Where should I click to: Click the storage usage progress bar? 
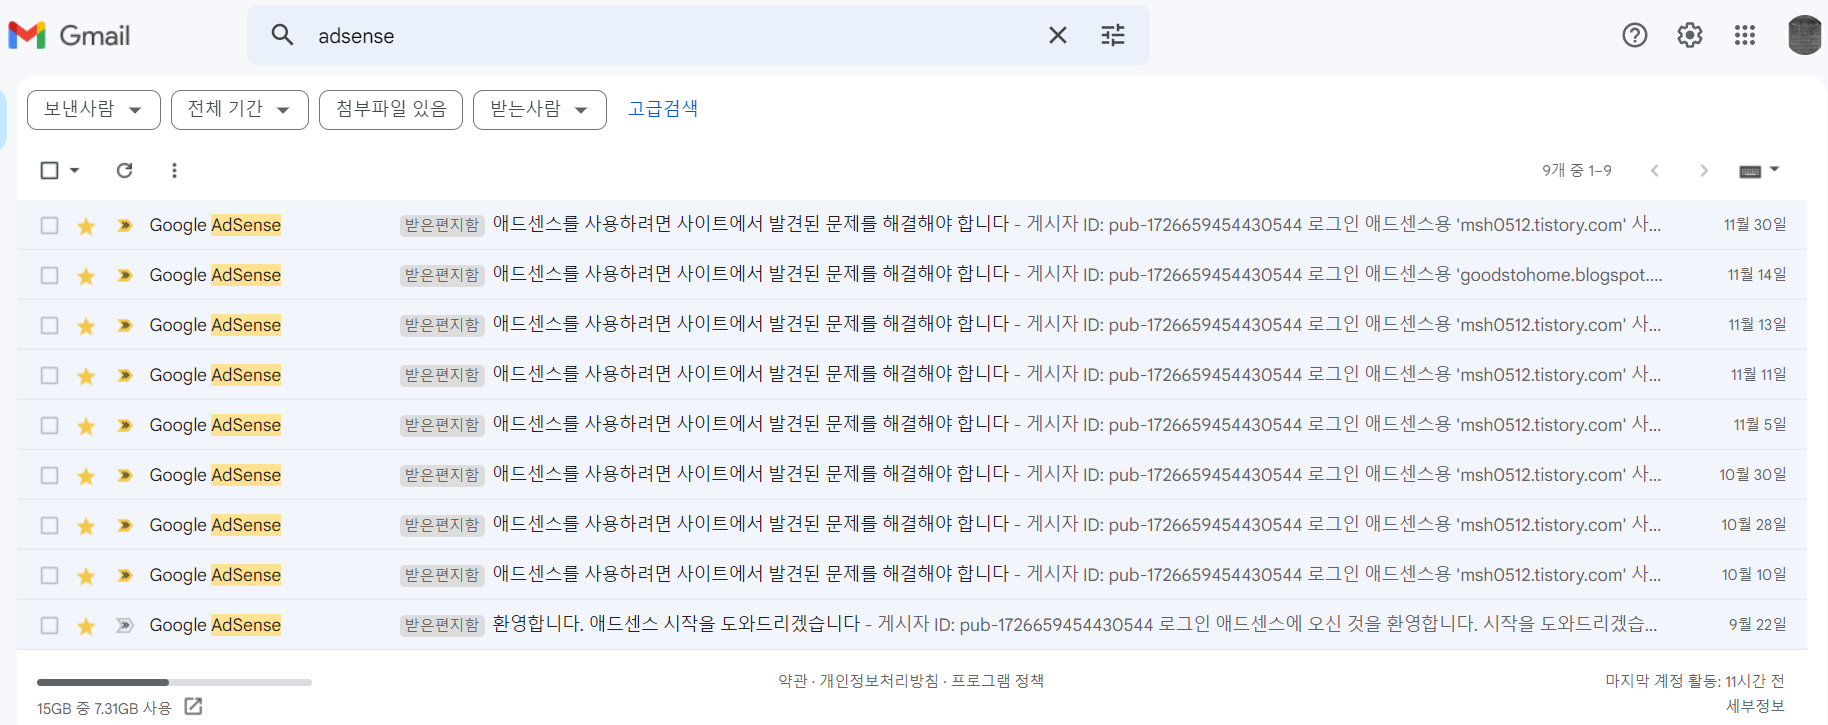tap(174, 682)
